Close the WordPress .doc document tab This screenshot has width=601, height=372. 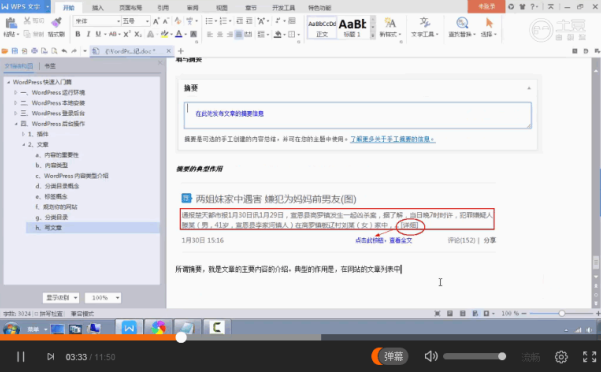pos(169,51)
